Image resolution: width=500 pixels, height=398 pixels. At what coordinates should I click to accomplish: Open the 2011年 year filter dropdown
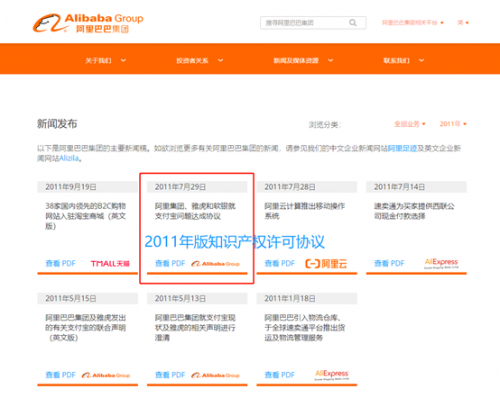coord(453,124)
